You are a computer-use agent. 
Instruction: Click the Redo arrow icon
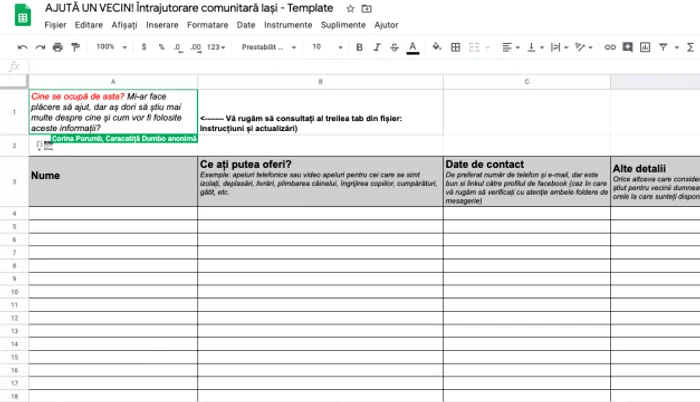pos(40,47)
